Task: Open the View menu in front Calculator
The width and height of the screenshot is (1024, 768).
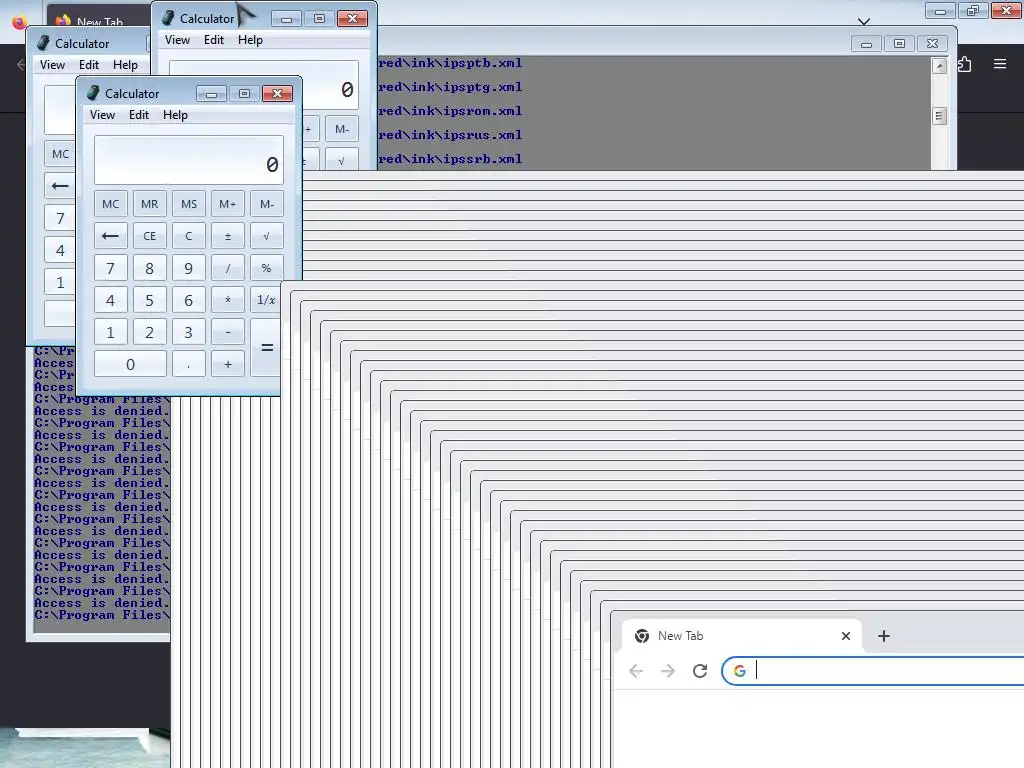Action: click(102, 115)
